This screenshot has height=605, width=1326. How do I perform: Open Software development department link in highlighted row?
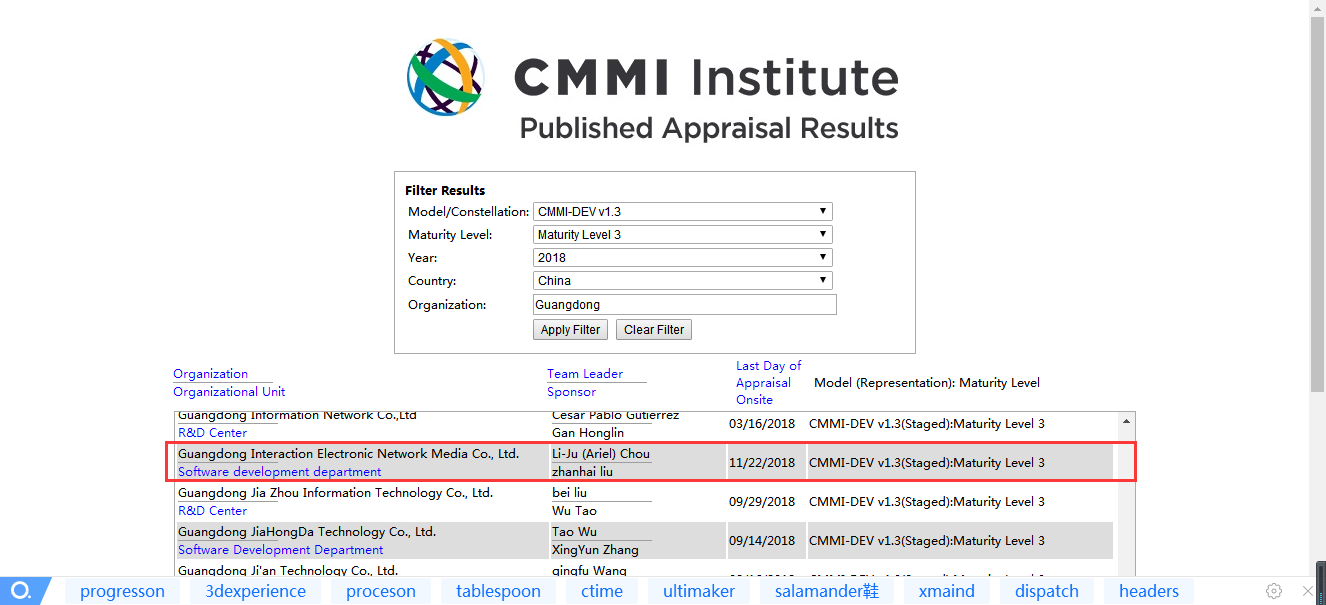[279, 472]
